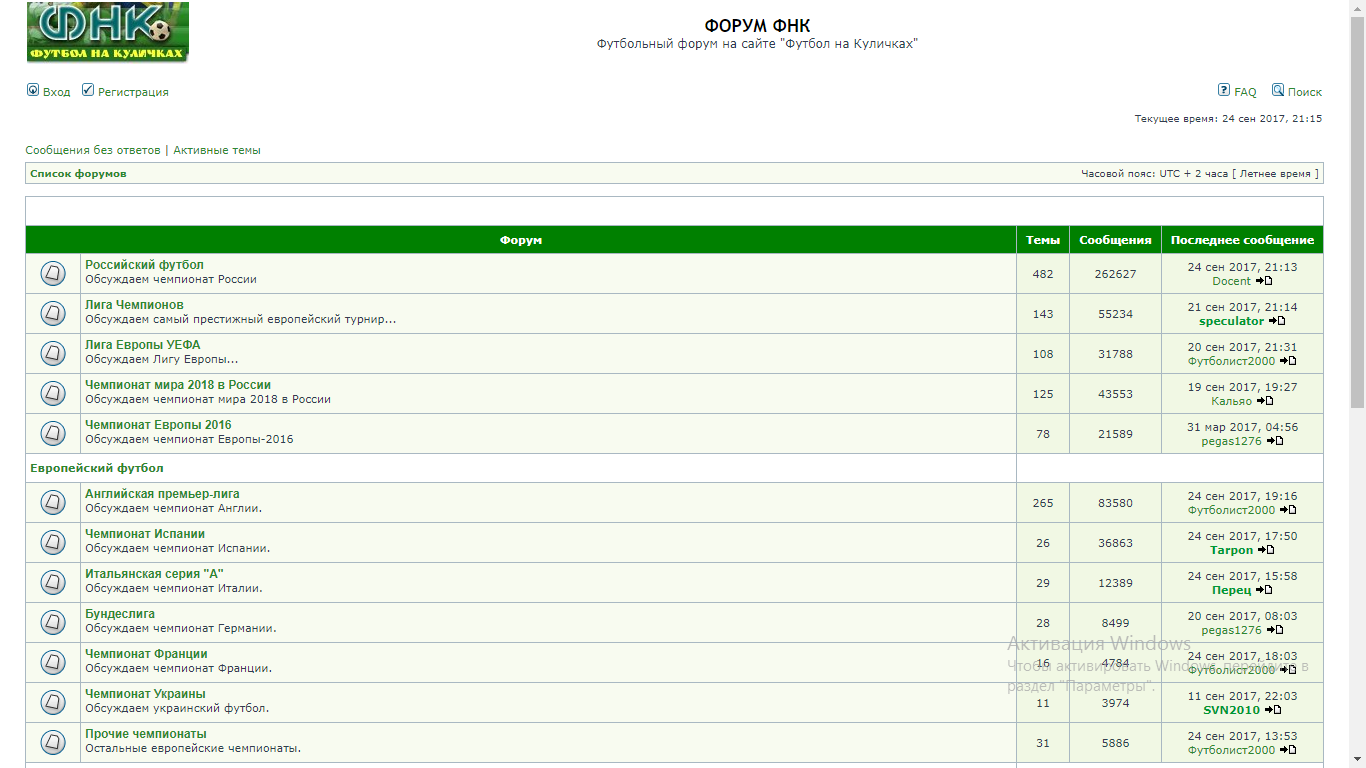Click forum icon beside Чемпионат мира 2018

pos(53,393)
